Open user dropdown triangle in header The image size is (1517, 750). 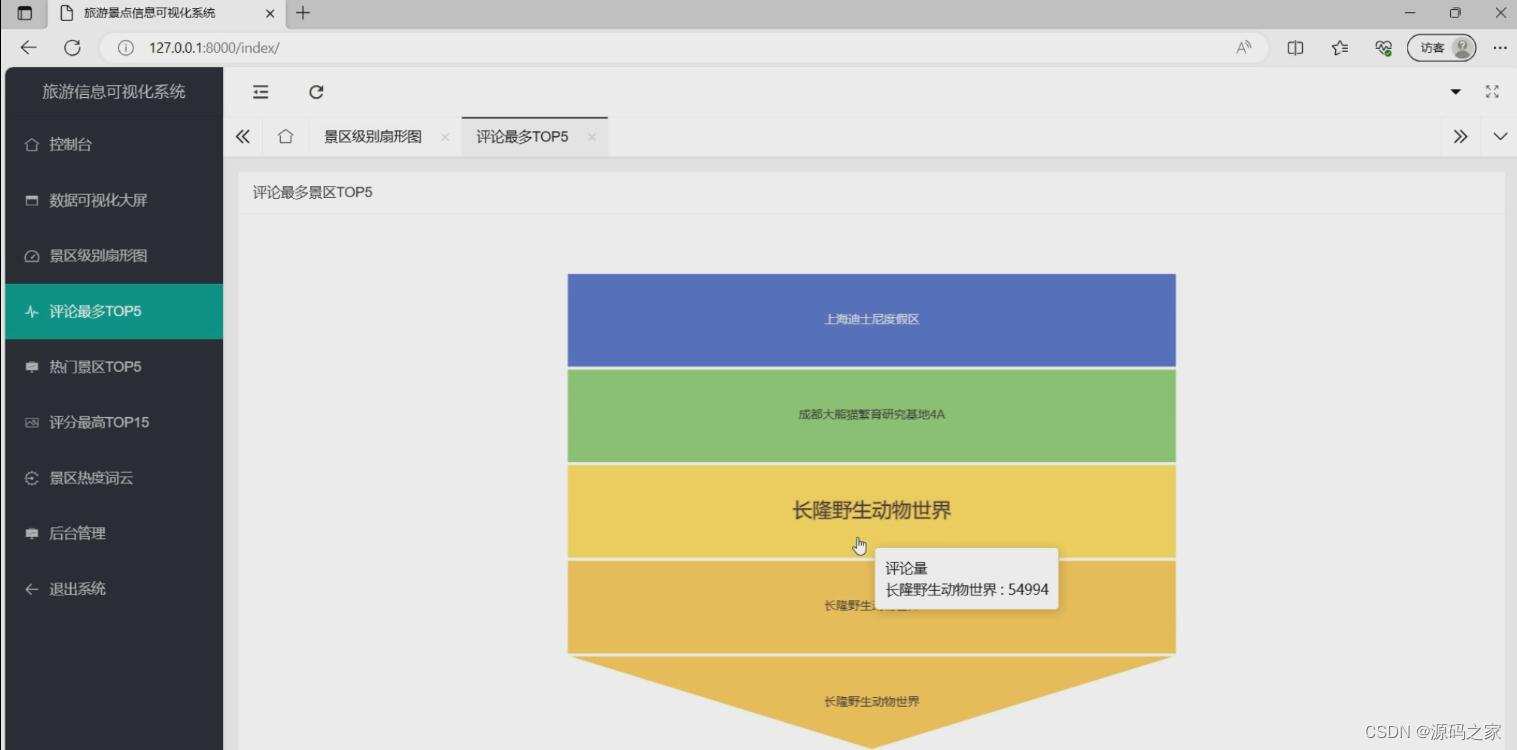click(1456, 92)
